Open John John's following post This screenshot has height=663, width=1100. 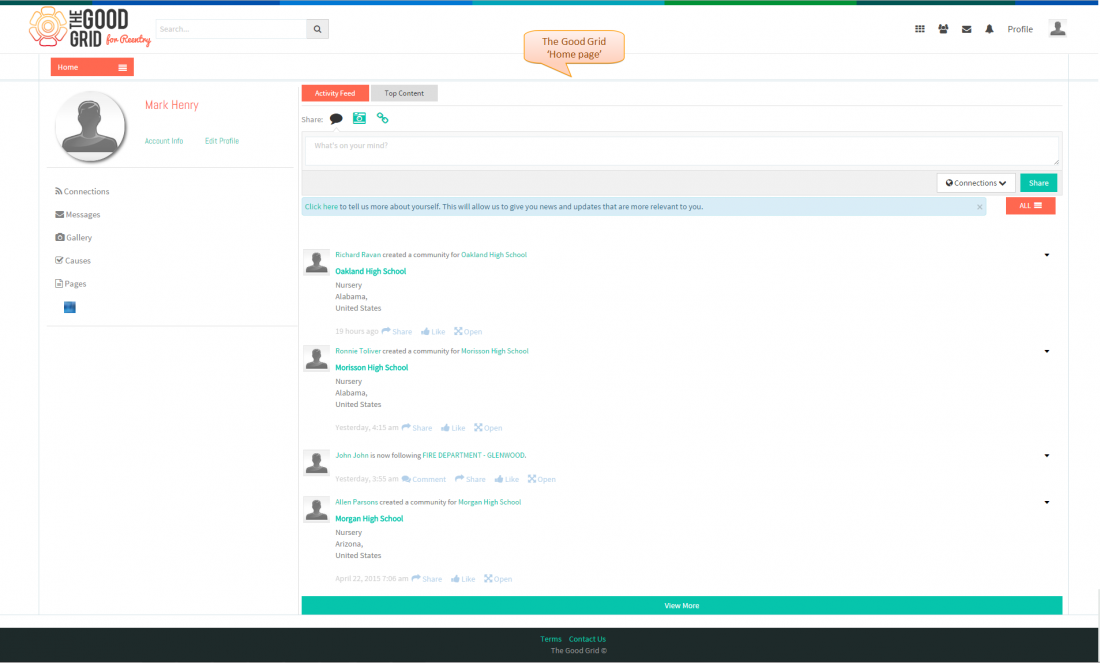tap(542, 479)
